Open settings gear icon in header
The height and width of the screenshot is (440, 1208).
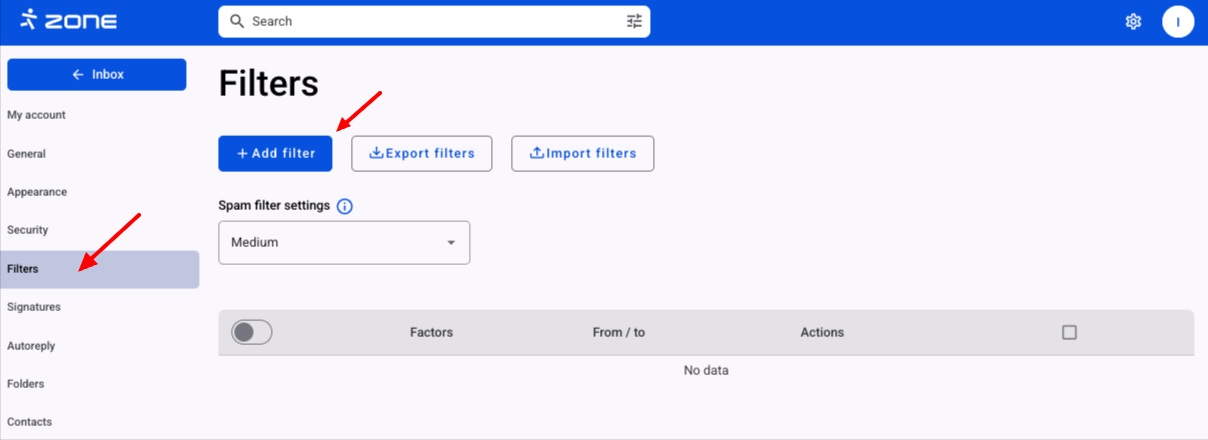pos(1133,21)
